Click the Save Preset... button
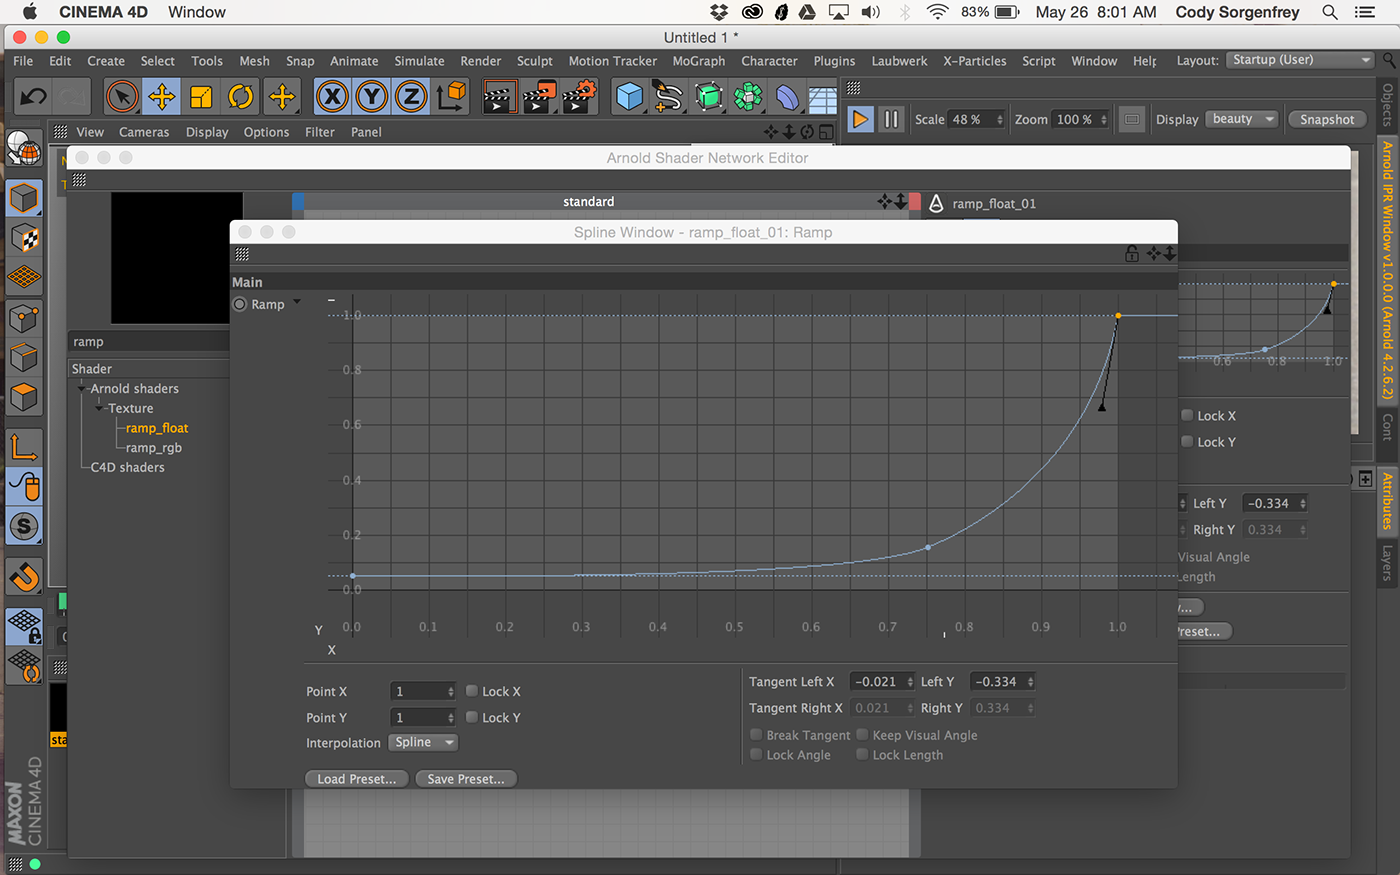Image resolution: width=1400 pixels, height=875 pixels. (x=466, y=779)
